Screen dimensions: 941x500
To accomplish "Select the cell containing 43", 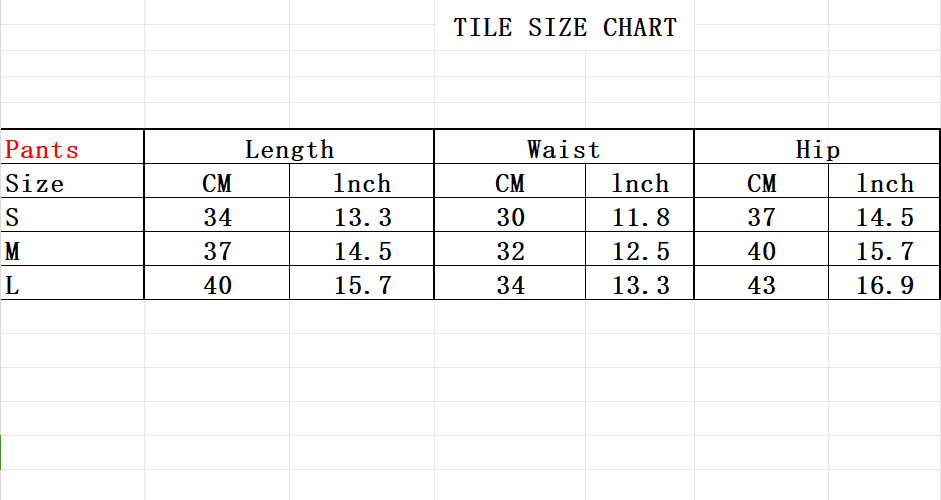I will (762, 283).
